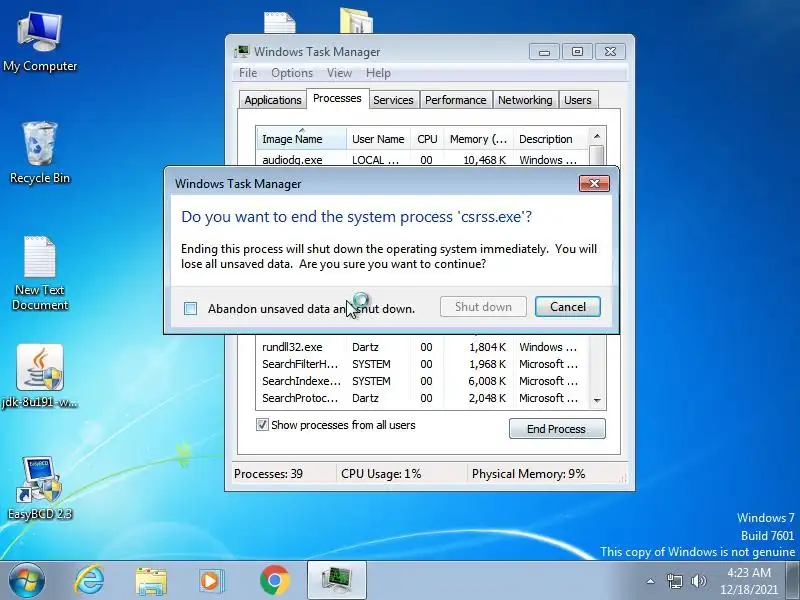Viewport: 800px width, 600px height.
Task: Launch Google Chrome from taskbar
Action: (274, 581)
